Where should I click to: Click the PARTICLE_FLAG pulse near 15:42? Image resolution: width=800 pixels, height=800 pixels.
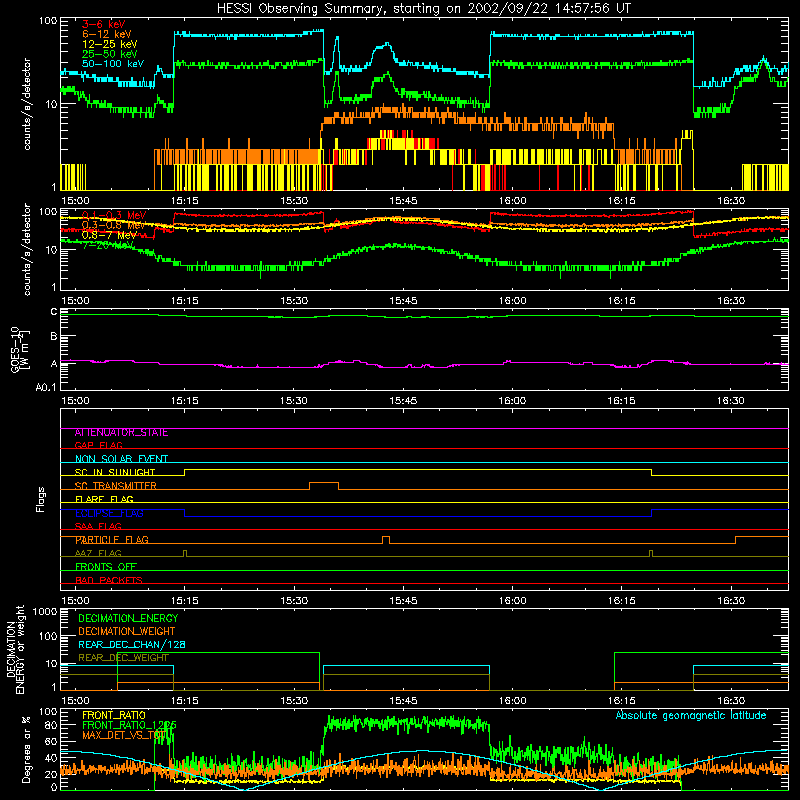point(386,540)
